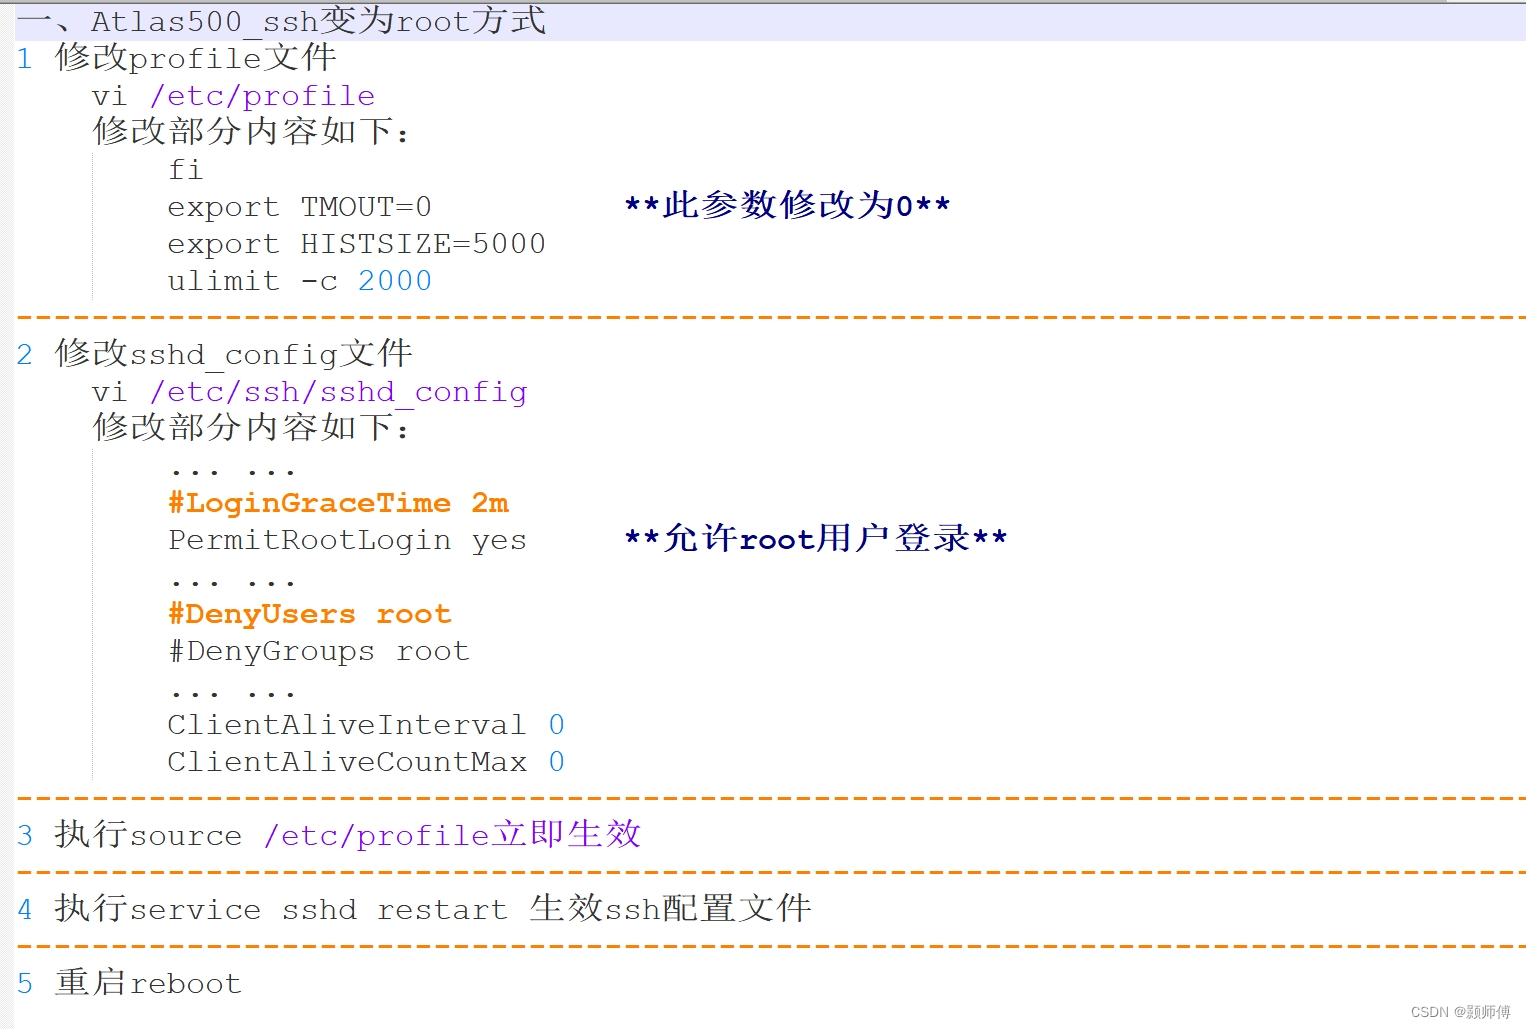1526x1029 pixels.
Task: Click the 'fi' line
Action: click(185, 169)
